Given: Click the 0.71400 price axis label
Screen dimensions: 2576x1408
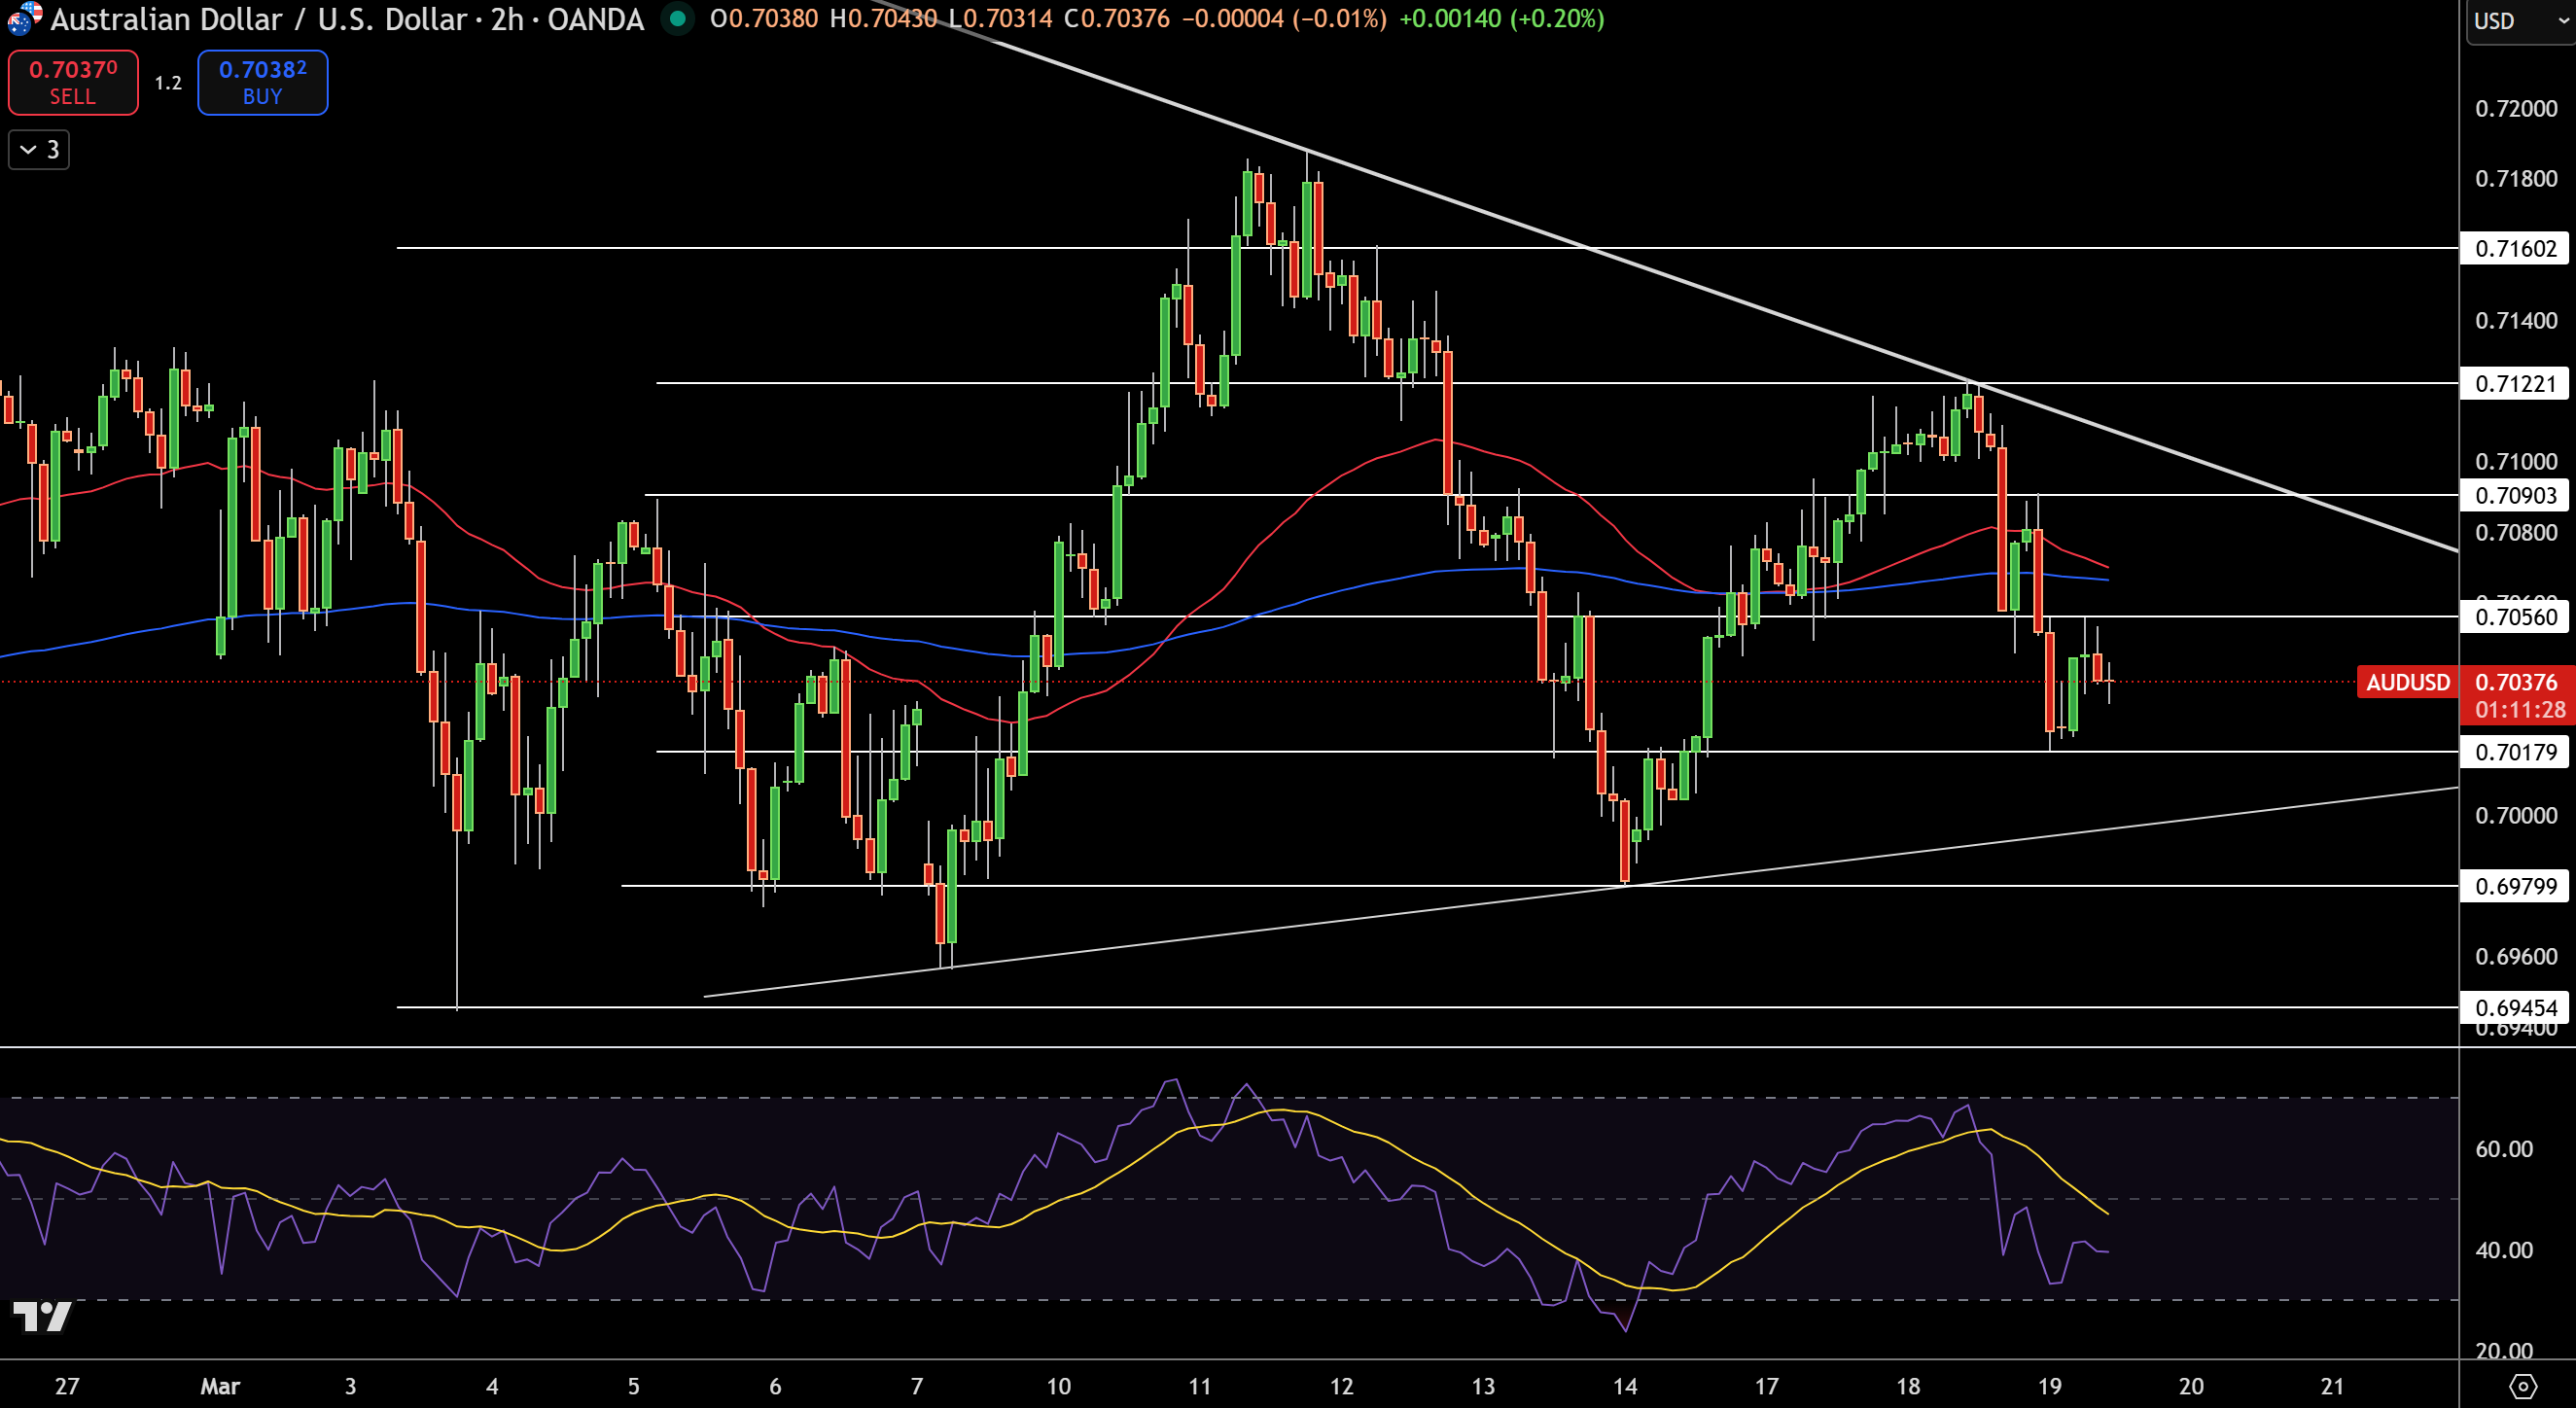Looking at the screenshot, I should (2516, 320).
